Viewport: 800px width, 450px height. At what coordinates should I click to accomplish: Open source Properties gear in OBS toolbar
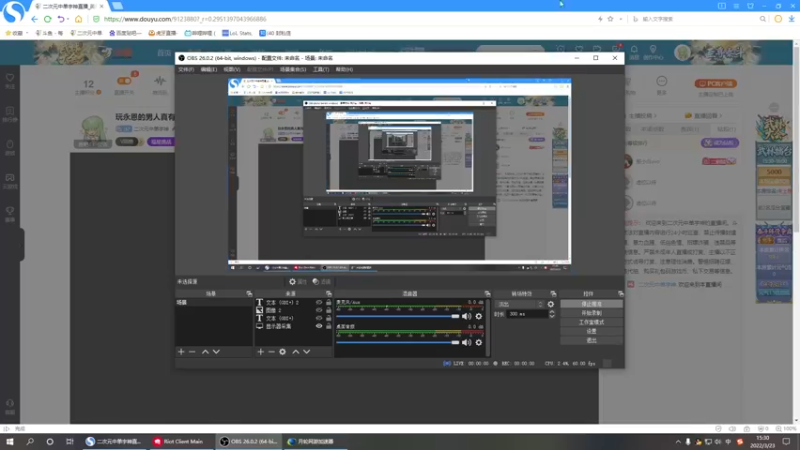pyautogui.click(x=292, y=282)
